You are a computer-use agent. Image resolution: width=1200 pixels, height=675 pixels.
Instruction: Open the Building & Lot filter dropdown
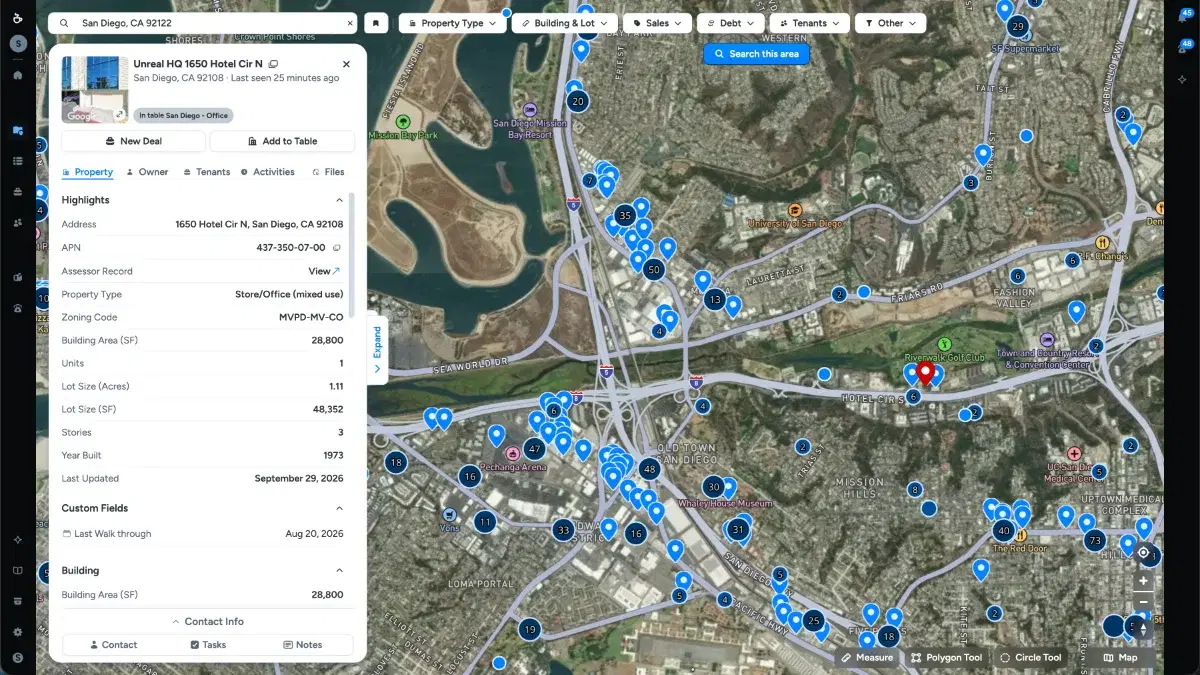(x=565, y=23)
